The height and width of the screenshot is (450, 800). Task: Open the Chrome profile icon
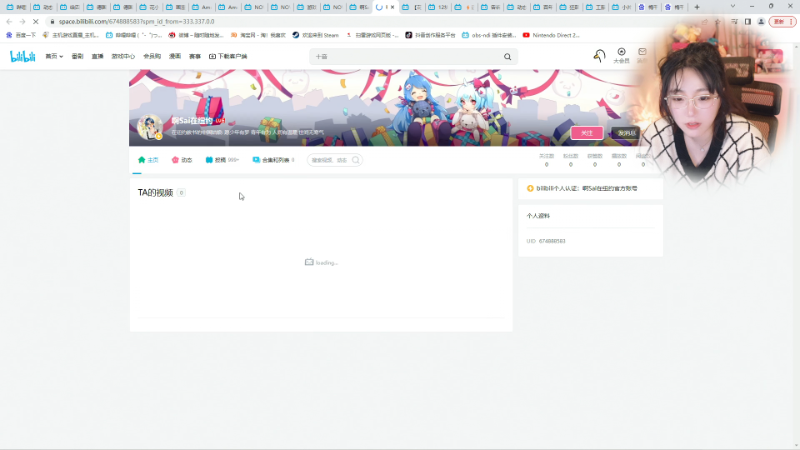(761, 22)
